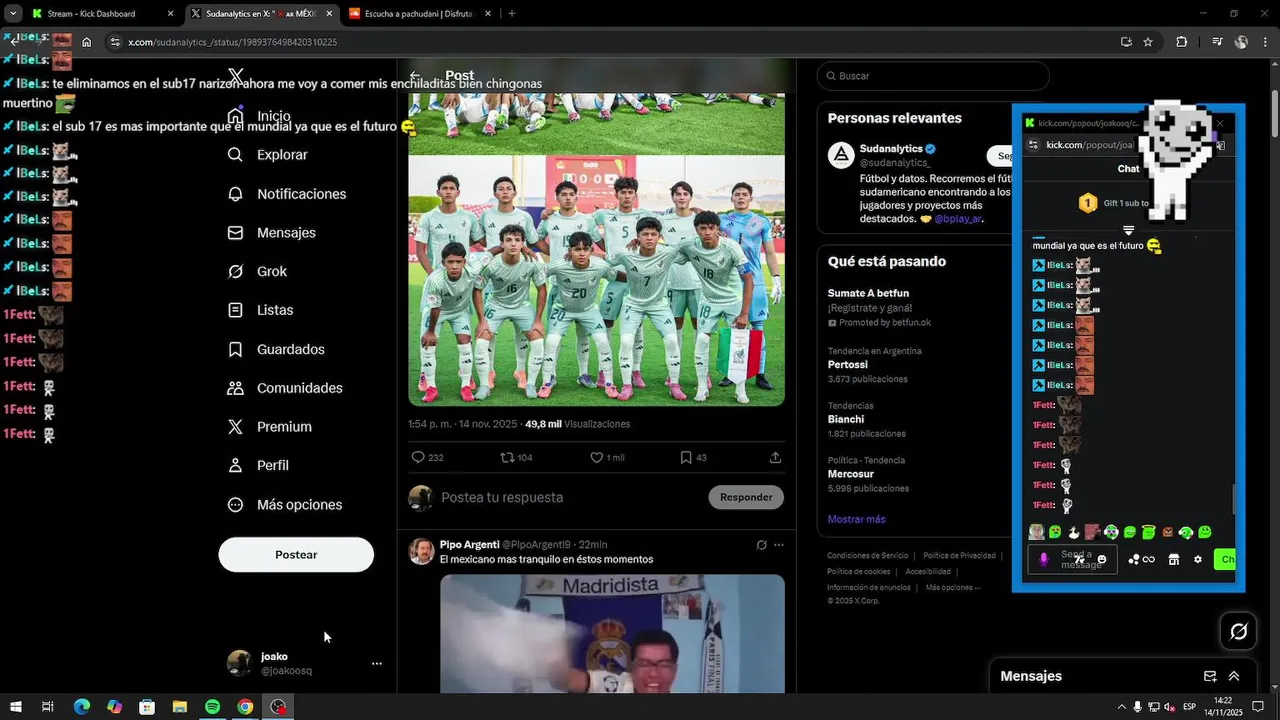Open the browser extensions puzzle icon
The image size is (1280, 720).
click(x=1182, y=42)
